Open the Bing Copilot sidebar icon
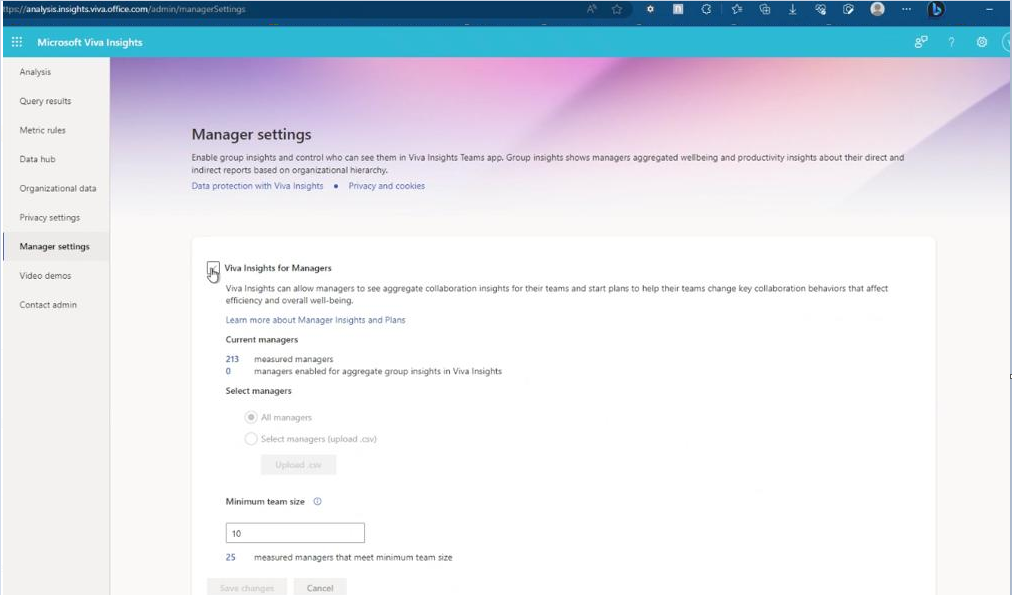 935,9
